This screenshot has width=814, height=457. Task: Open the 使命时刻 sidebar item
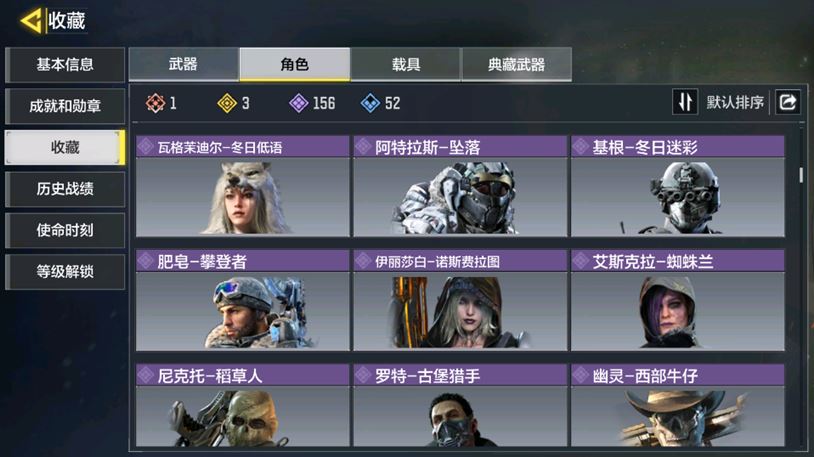(x=65, y=230)
